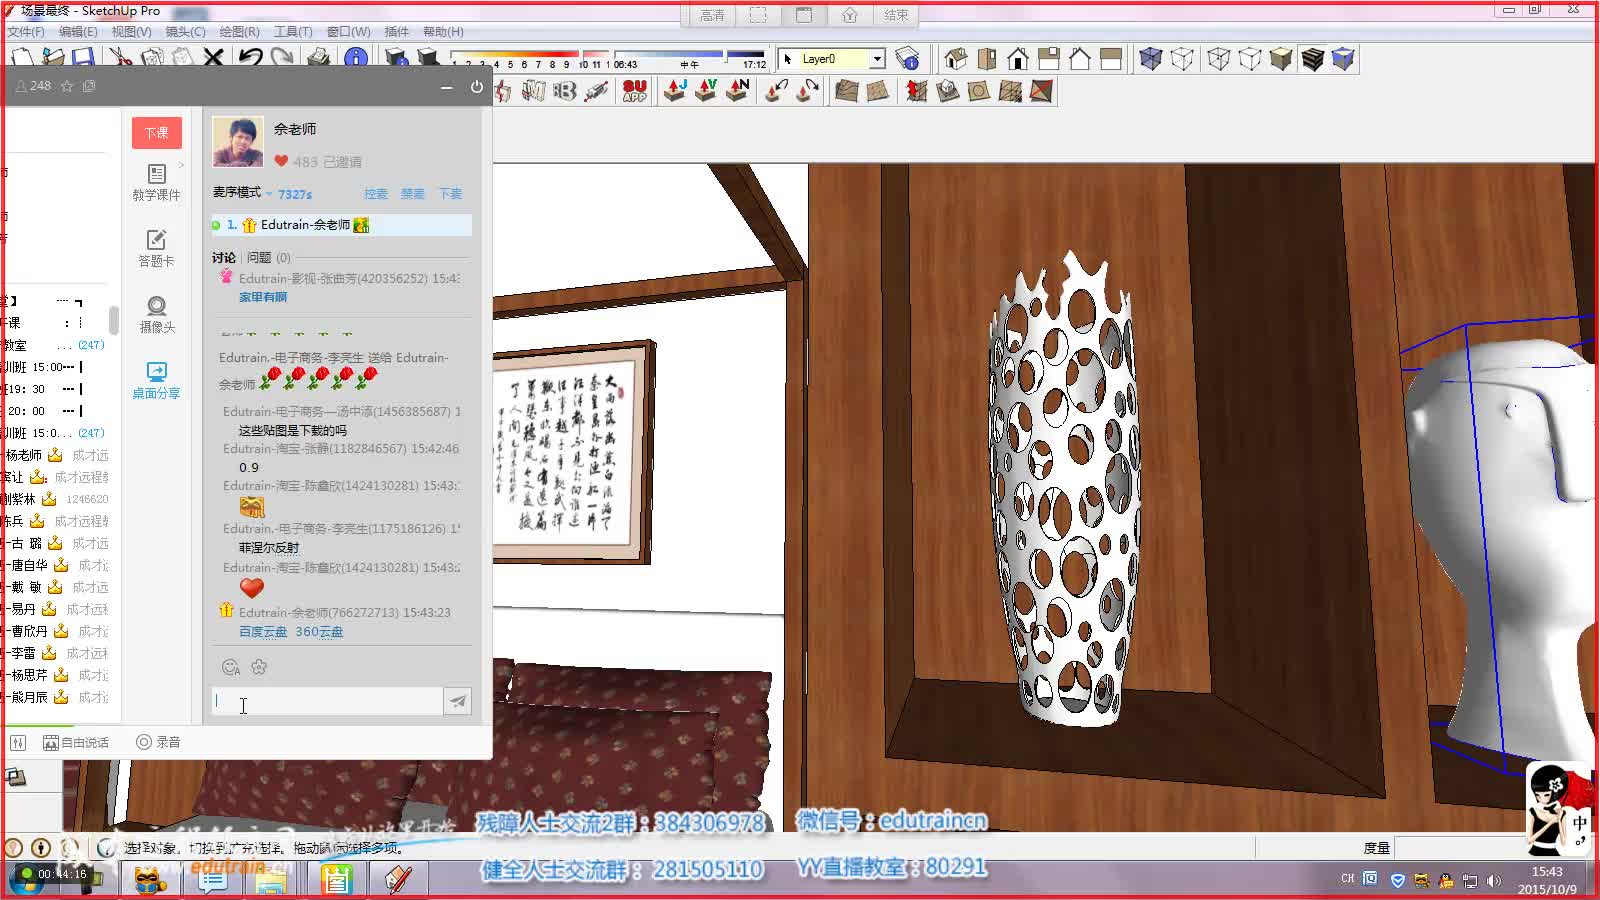
Task: Click the flower gift icon in chat
Action: click(x=259, y=667)
